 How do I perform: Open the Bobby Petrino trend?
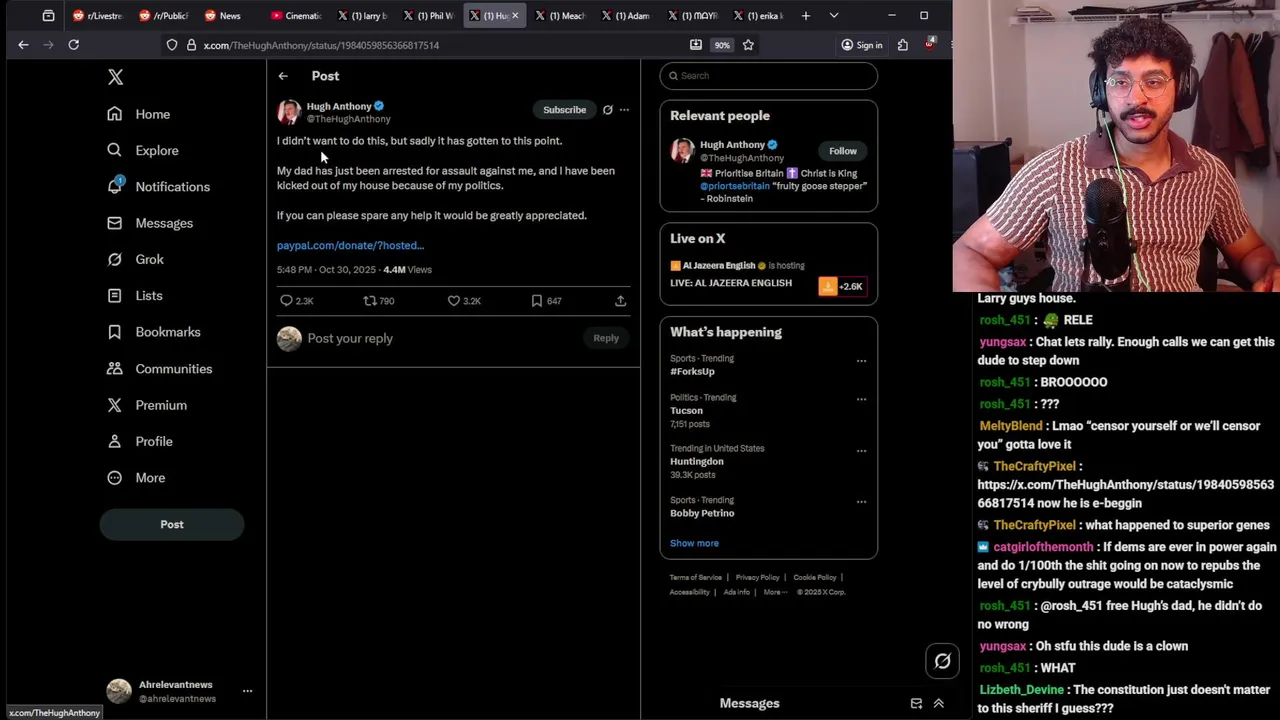point(702,513)
